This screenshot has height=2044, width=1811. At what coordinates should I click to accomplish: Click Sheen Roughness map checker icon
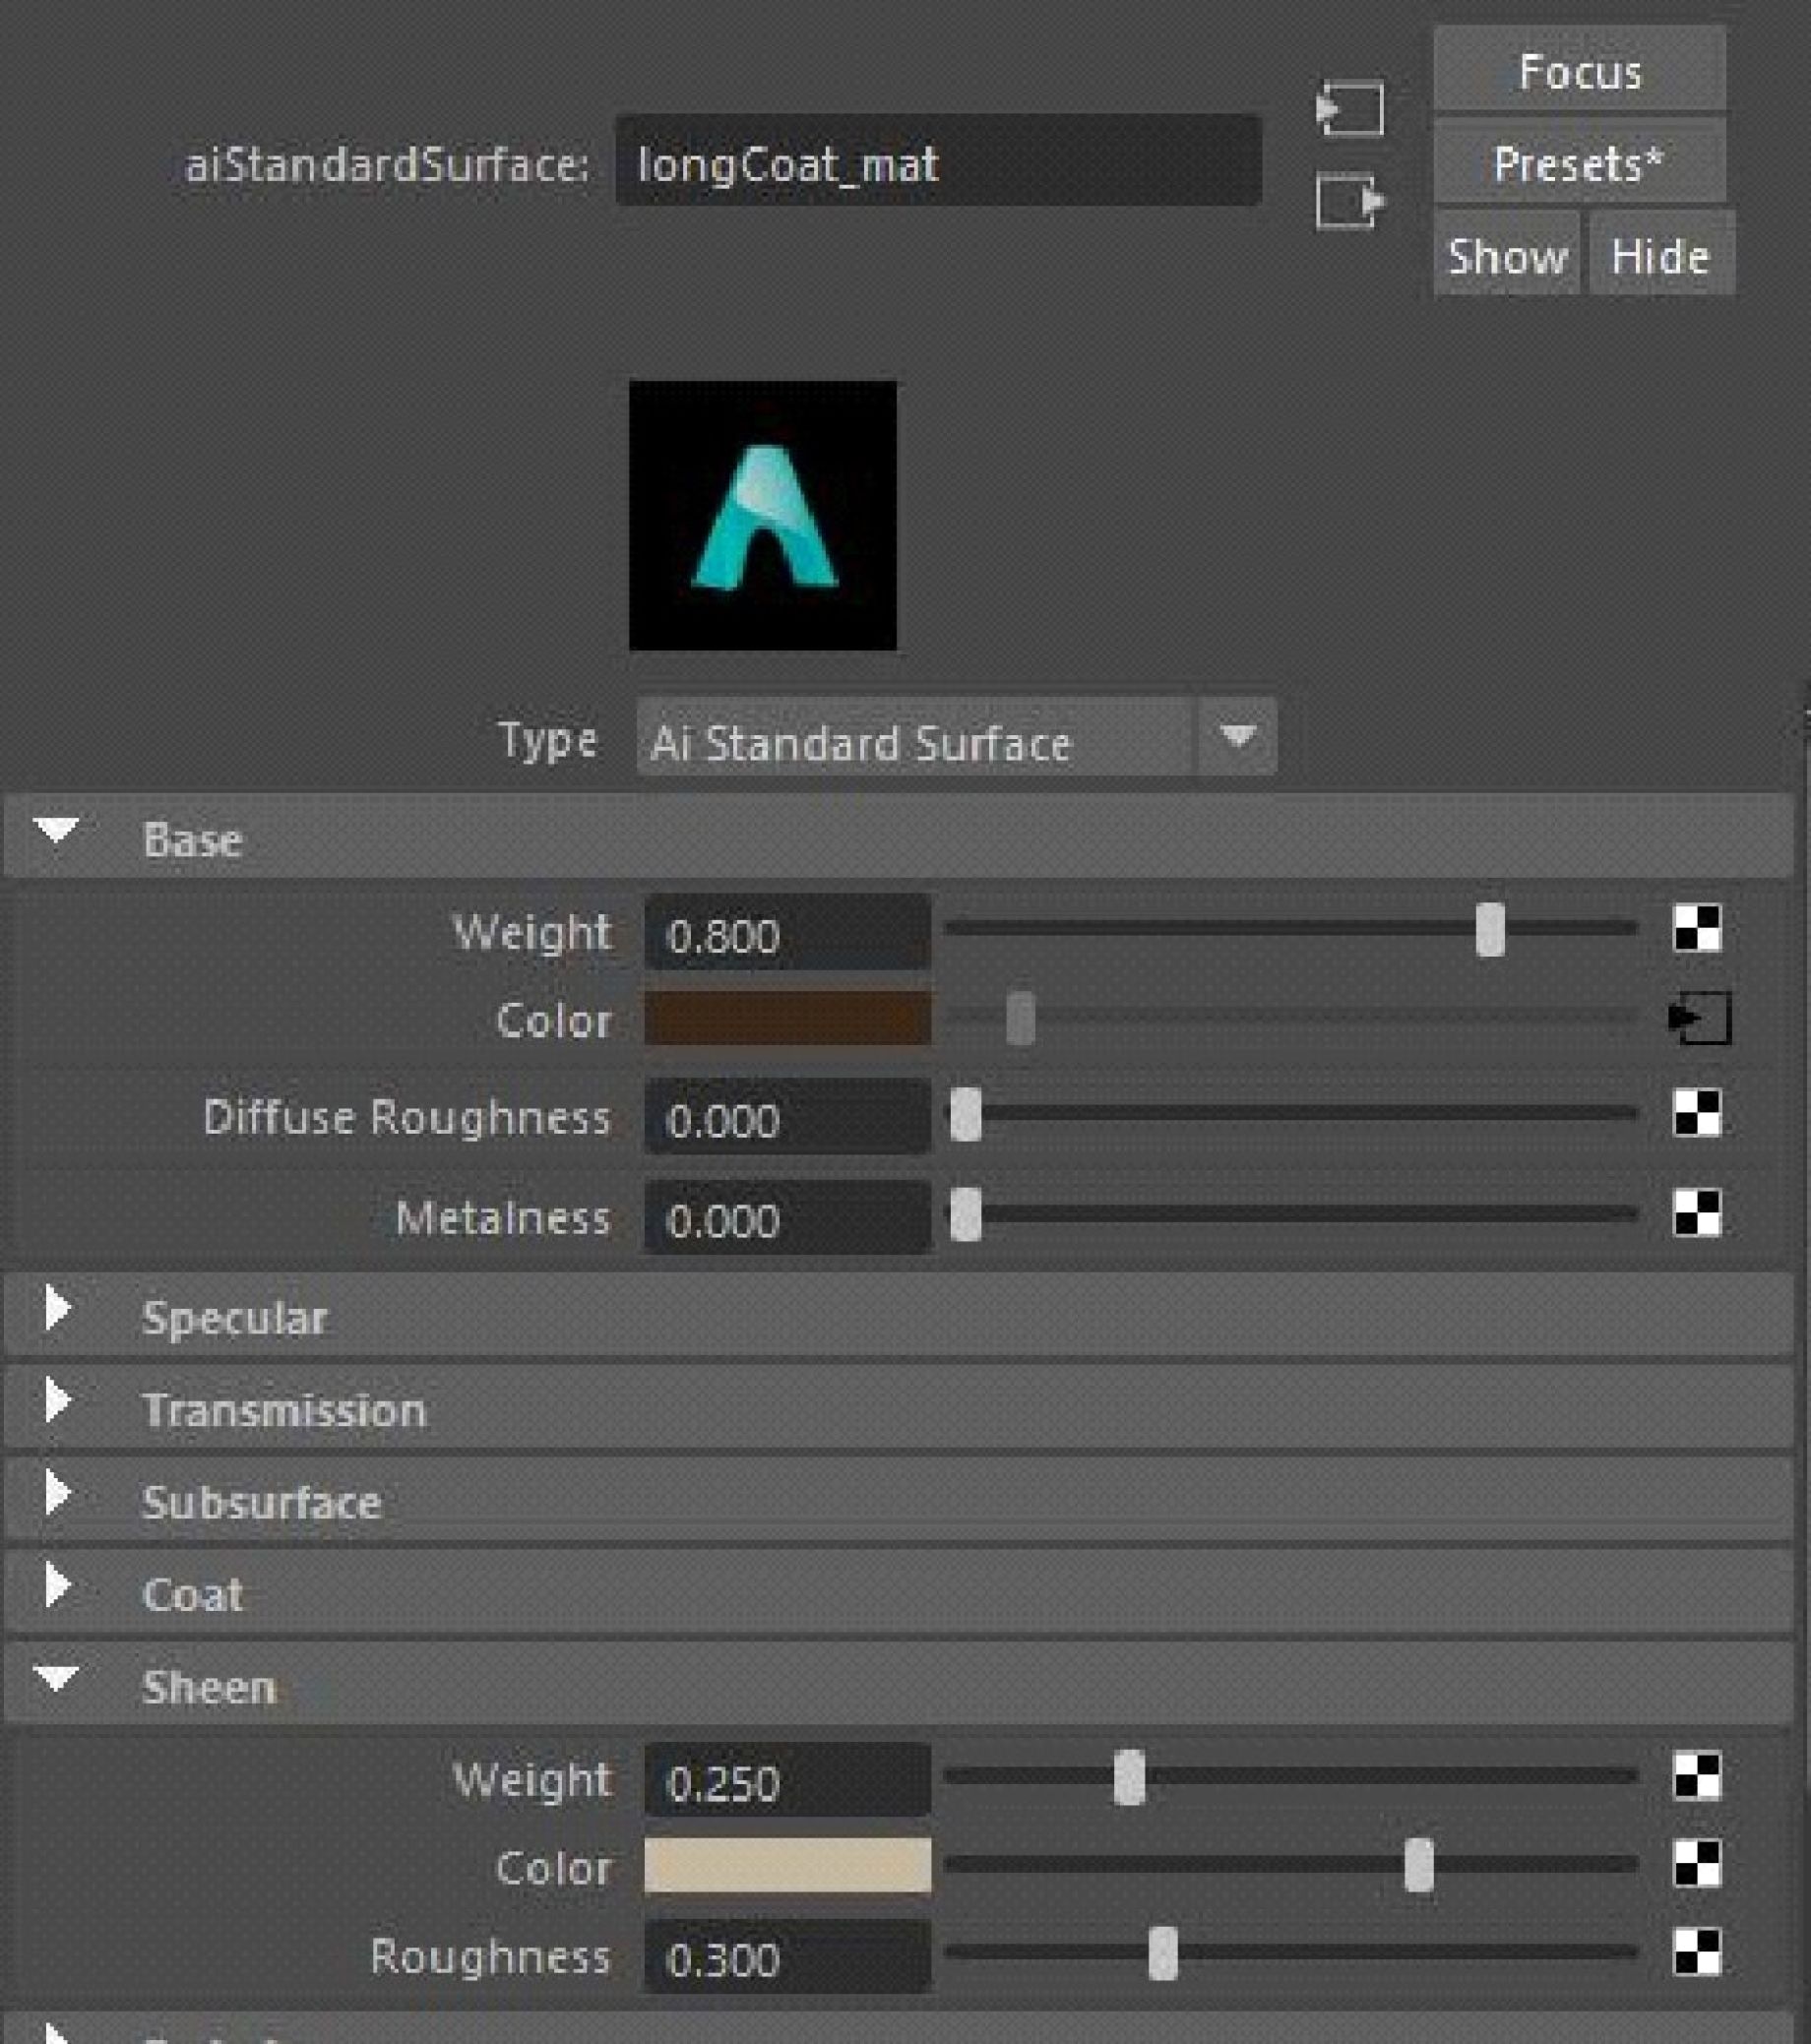coord(1697,1953)
